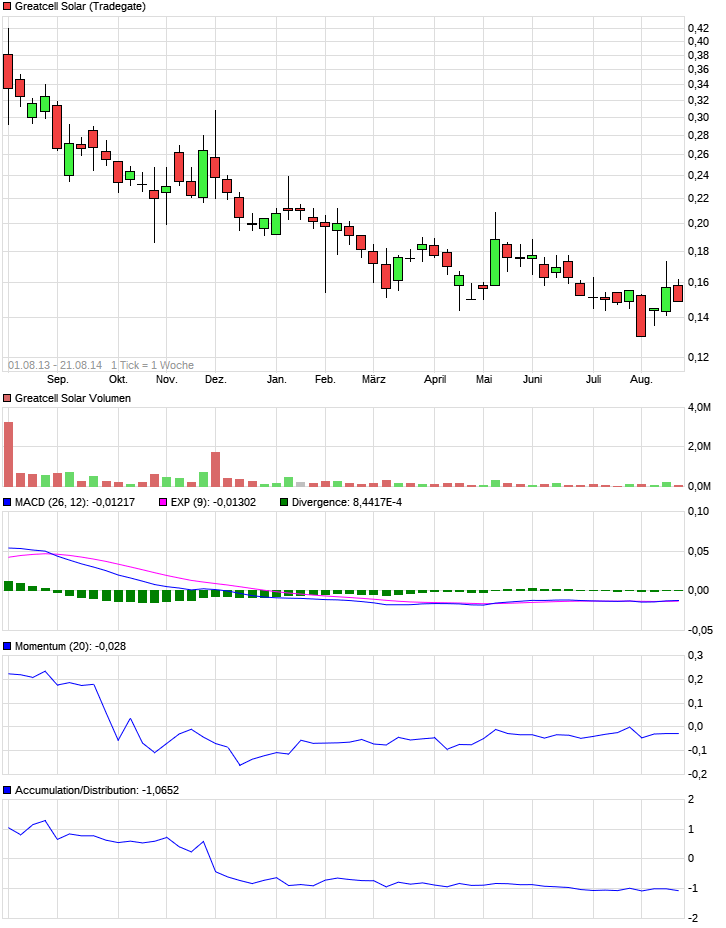Click the green Divergence legend swatch
The height and width of the screenshot is (928, 726).
[x=284, y=502]
